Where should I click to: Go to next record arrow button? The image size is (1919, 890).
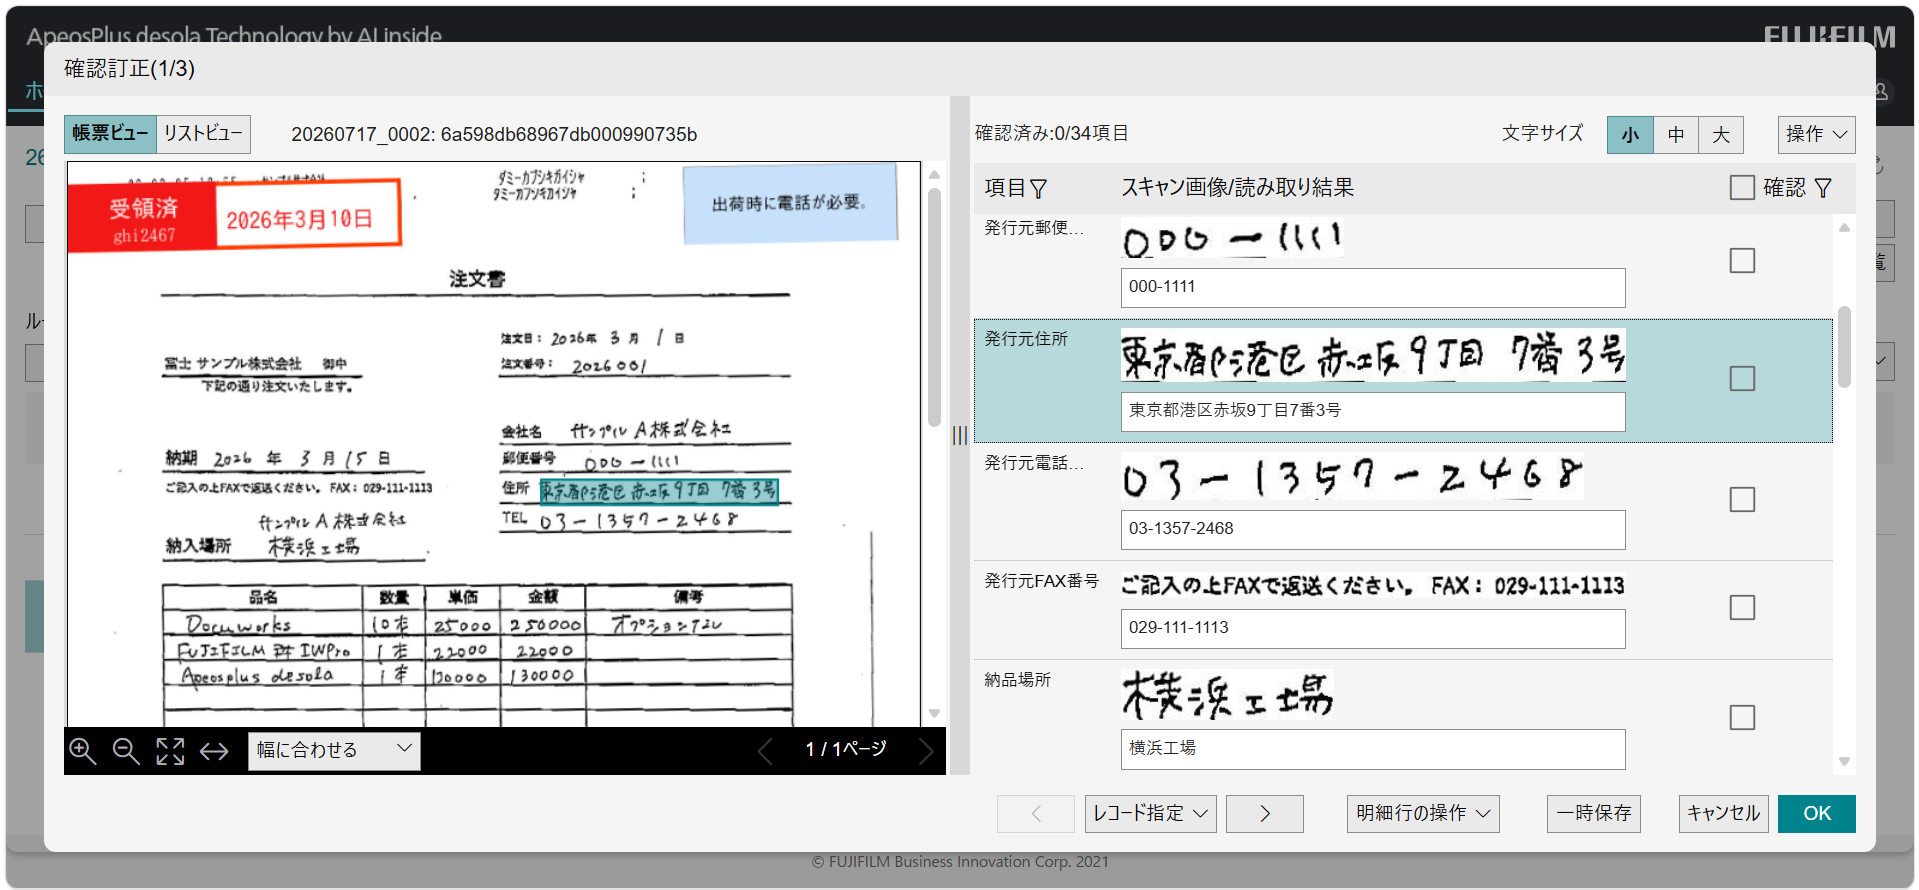(1264, 814)
